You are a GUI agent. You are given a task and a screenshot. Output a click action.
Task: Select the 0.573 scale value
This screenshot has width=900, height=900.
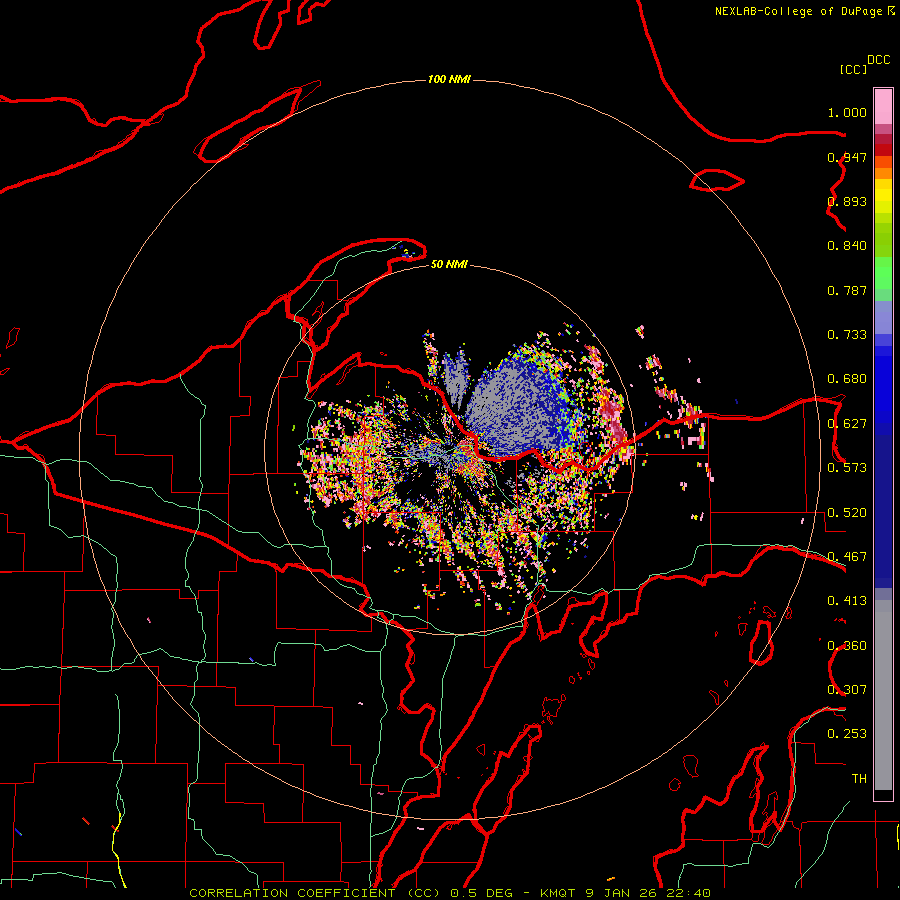coord(847,468)
